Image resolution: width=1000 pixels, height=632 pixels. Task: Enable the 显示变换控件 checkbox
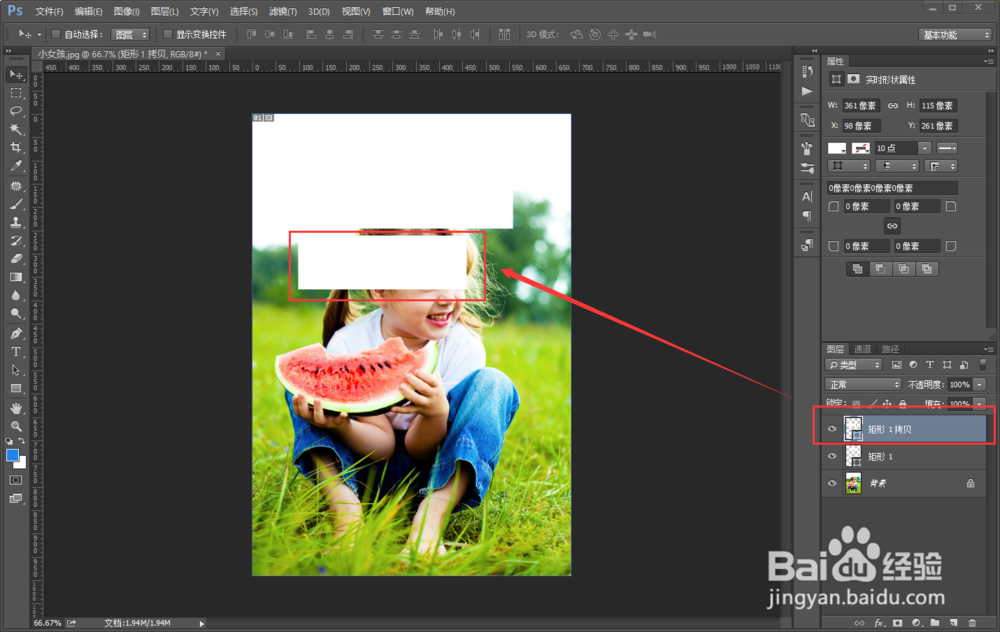[x=168, y=34]
